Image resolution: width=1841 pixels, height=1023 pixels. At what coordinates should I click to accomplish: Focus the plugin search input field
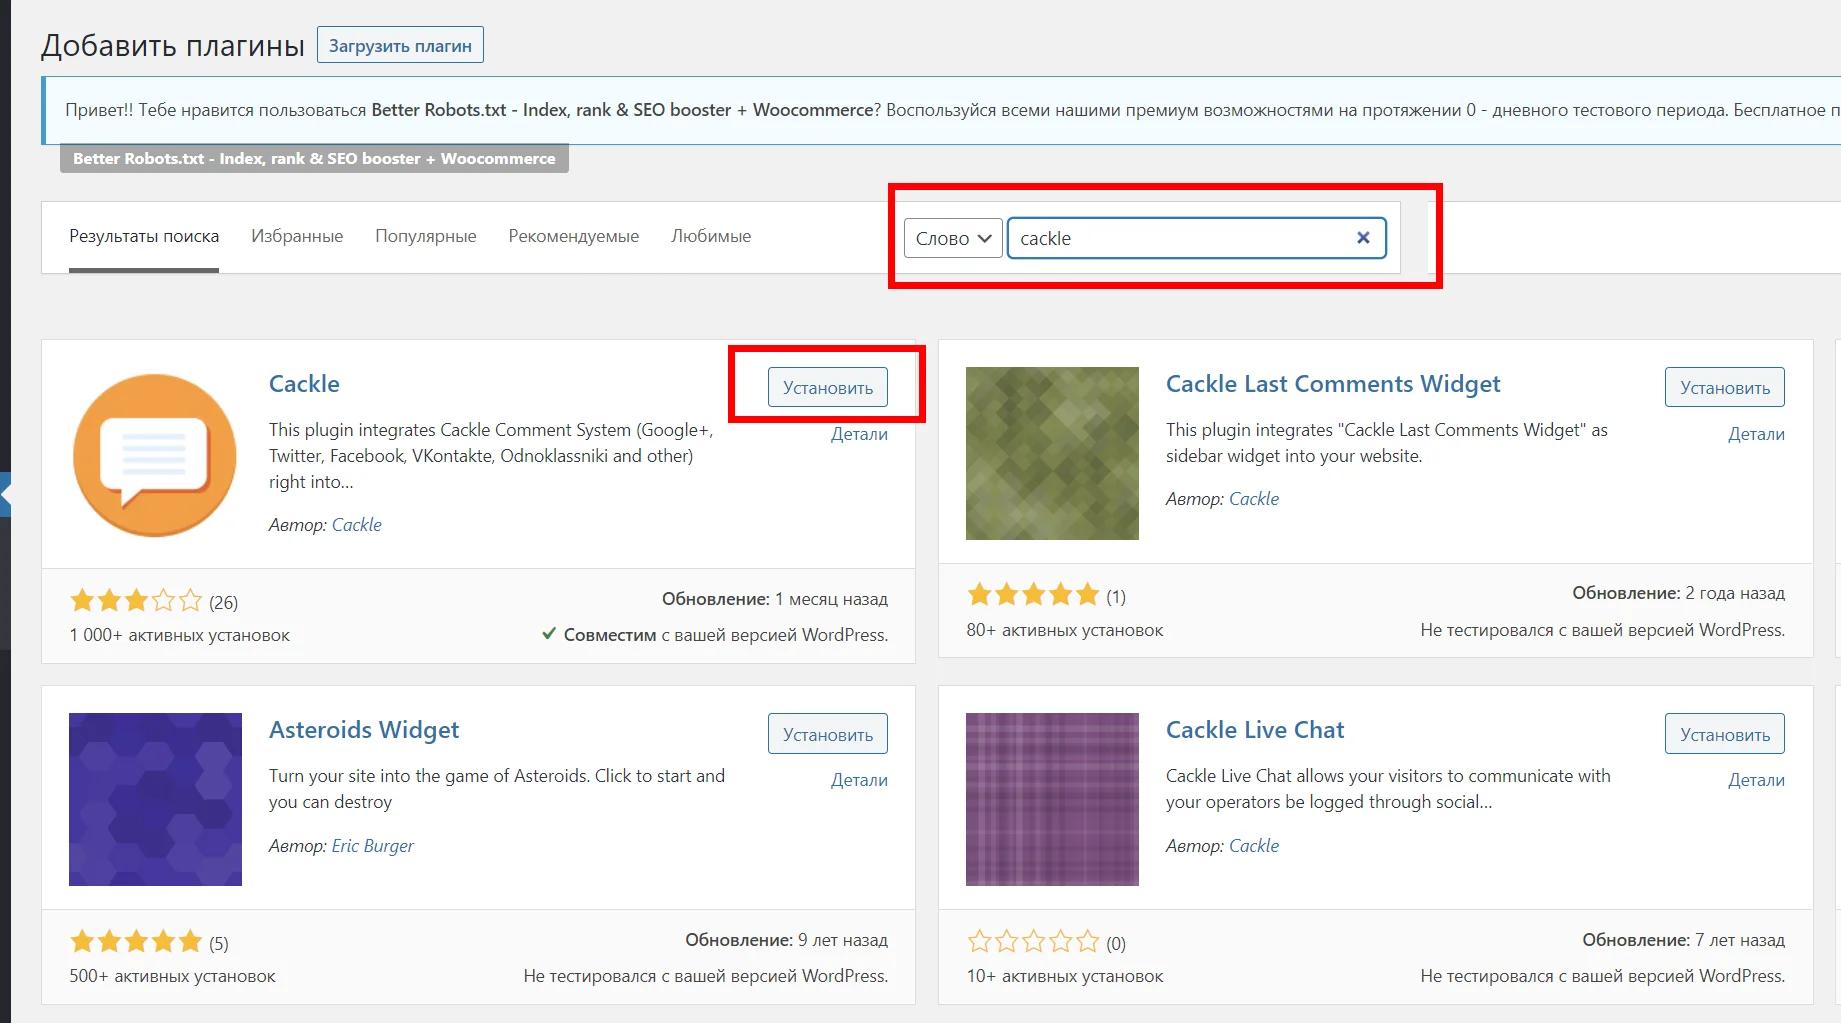pos(1180,238)
